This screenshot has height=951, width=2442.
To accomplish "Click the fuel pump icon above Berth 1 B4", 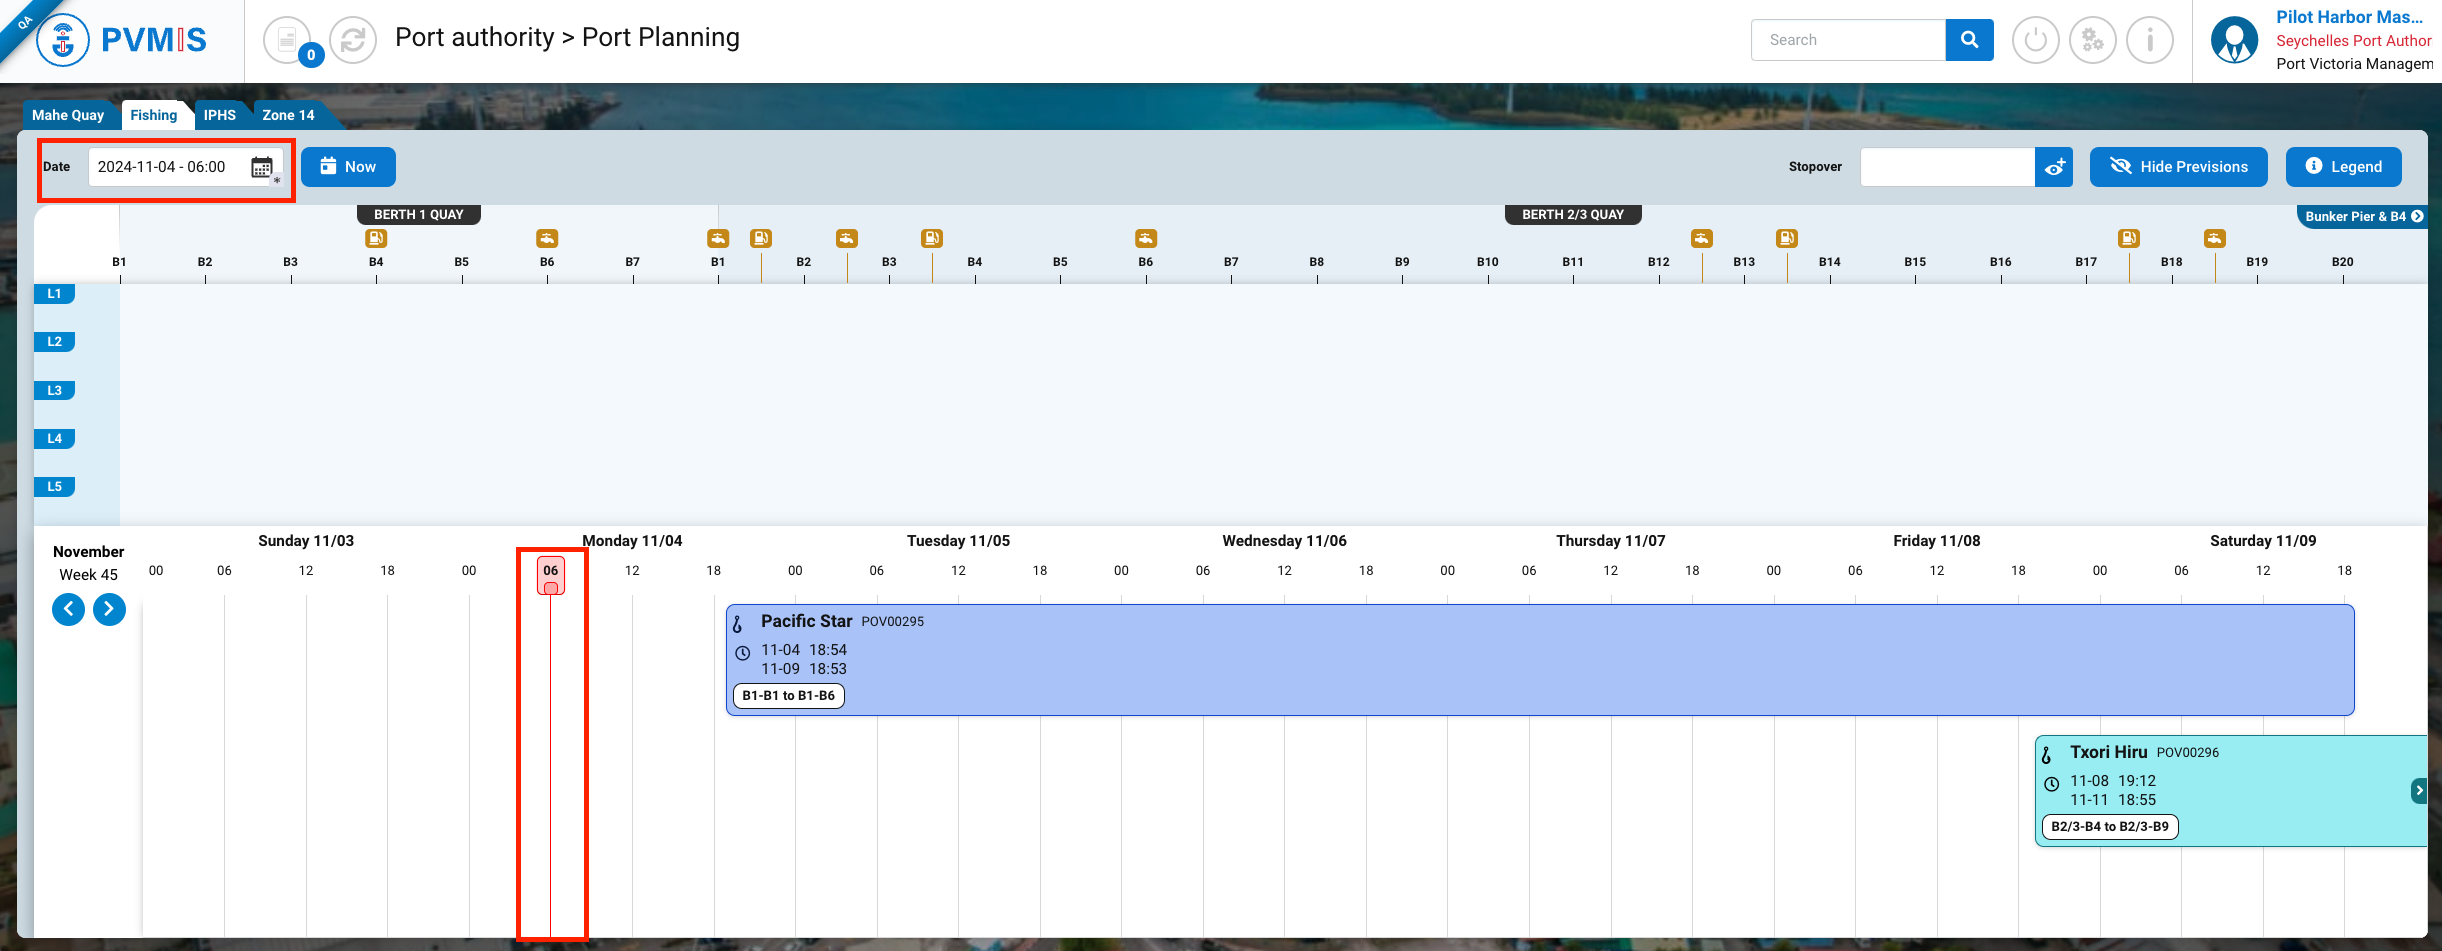I will [x=376, y=238].
